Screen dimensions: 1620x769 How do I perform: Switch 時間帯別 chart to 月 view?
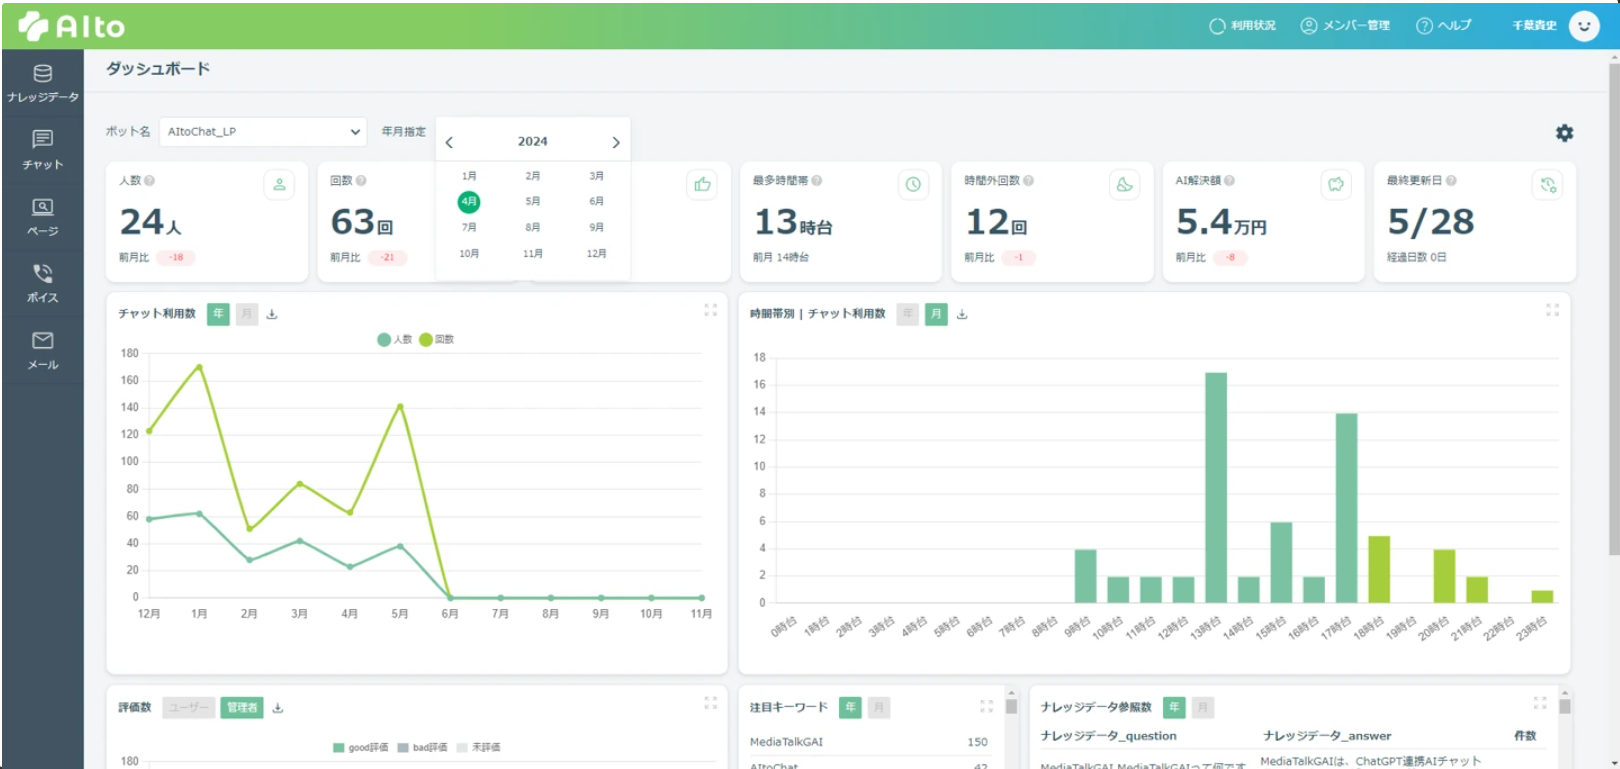click(936, 314)
